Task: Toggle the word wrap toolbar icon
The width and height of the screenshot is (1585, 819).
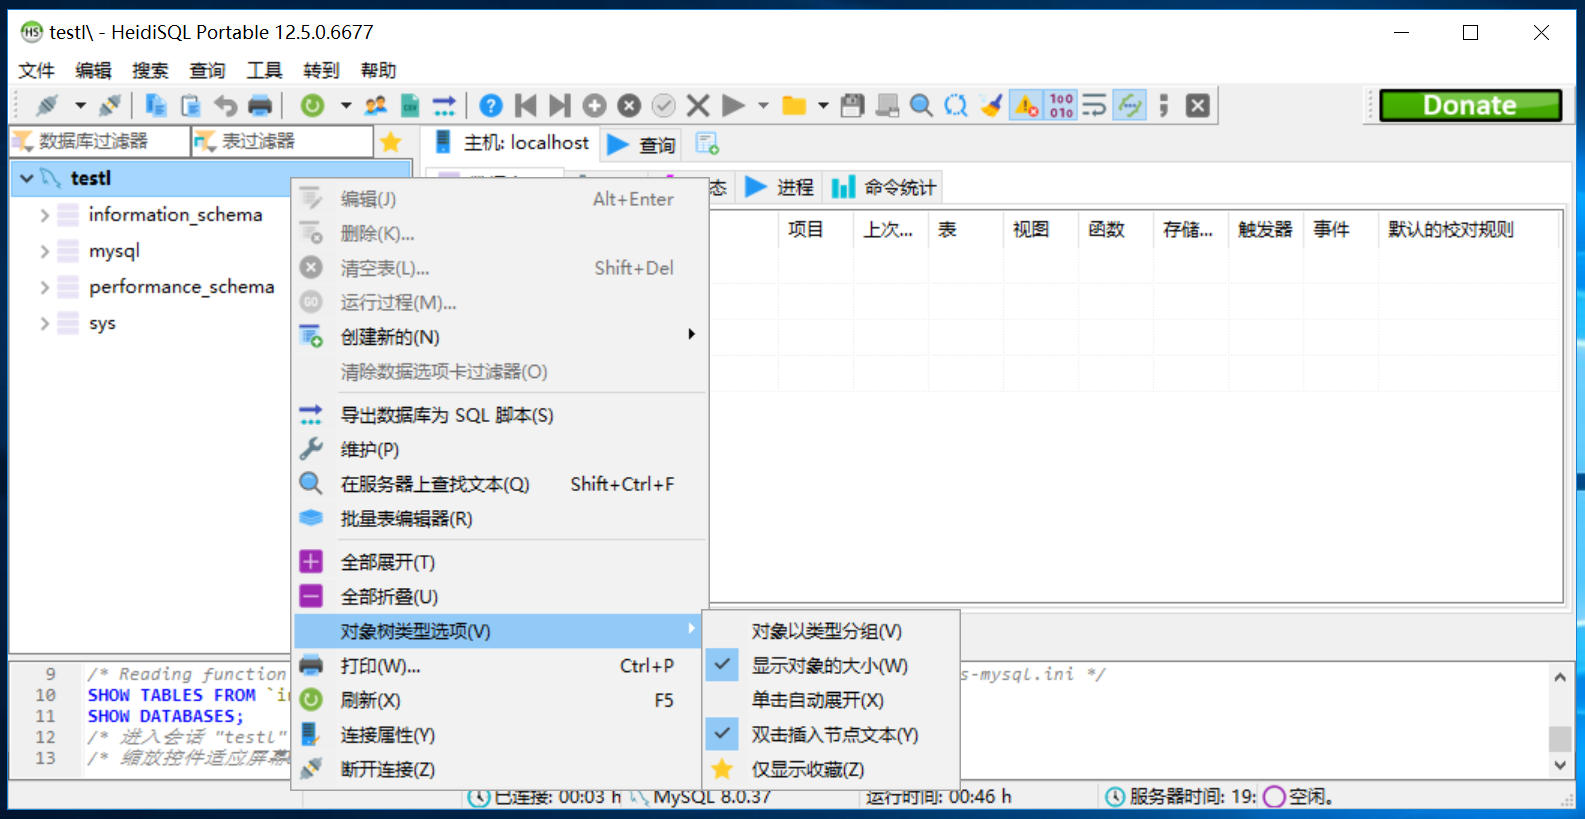Action: click(x=1095, y=105)
